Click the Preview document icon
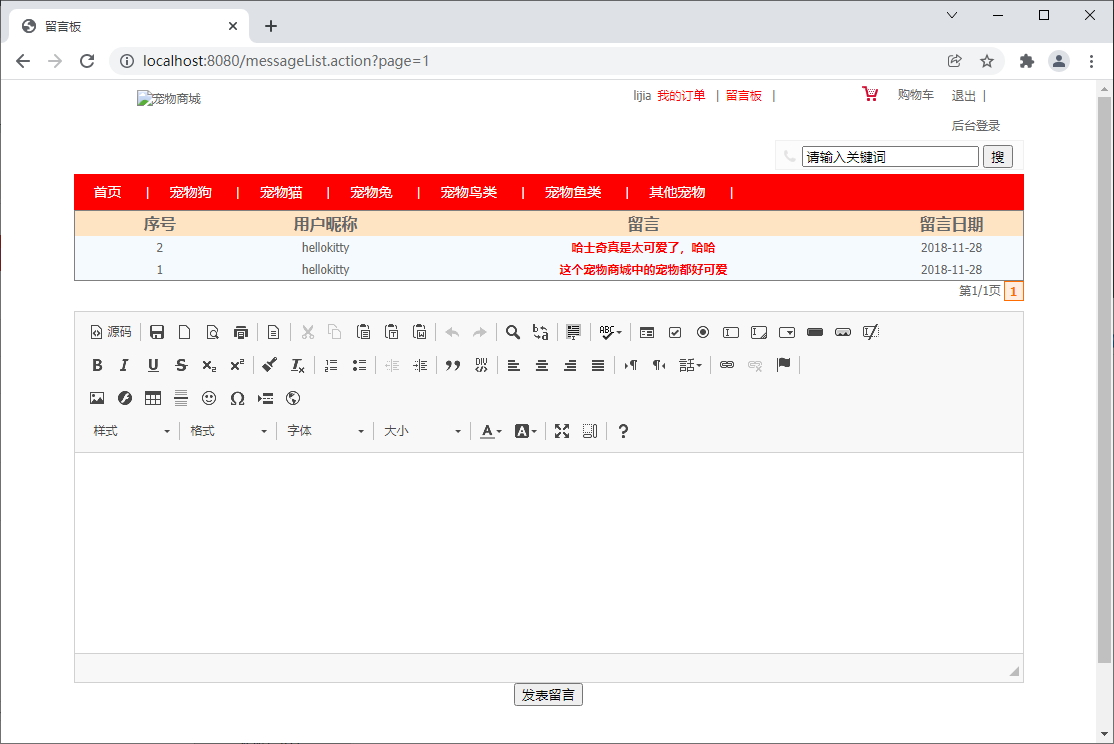This screenshot has width=1114, height=744. [x=212, y=332]
